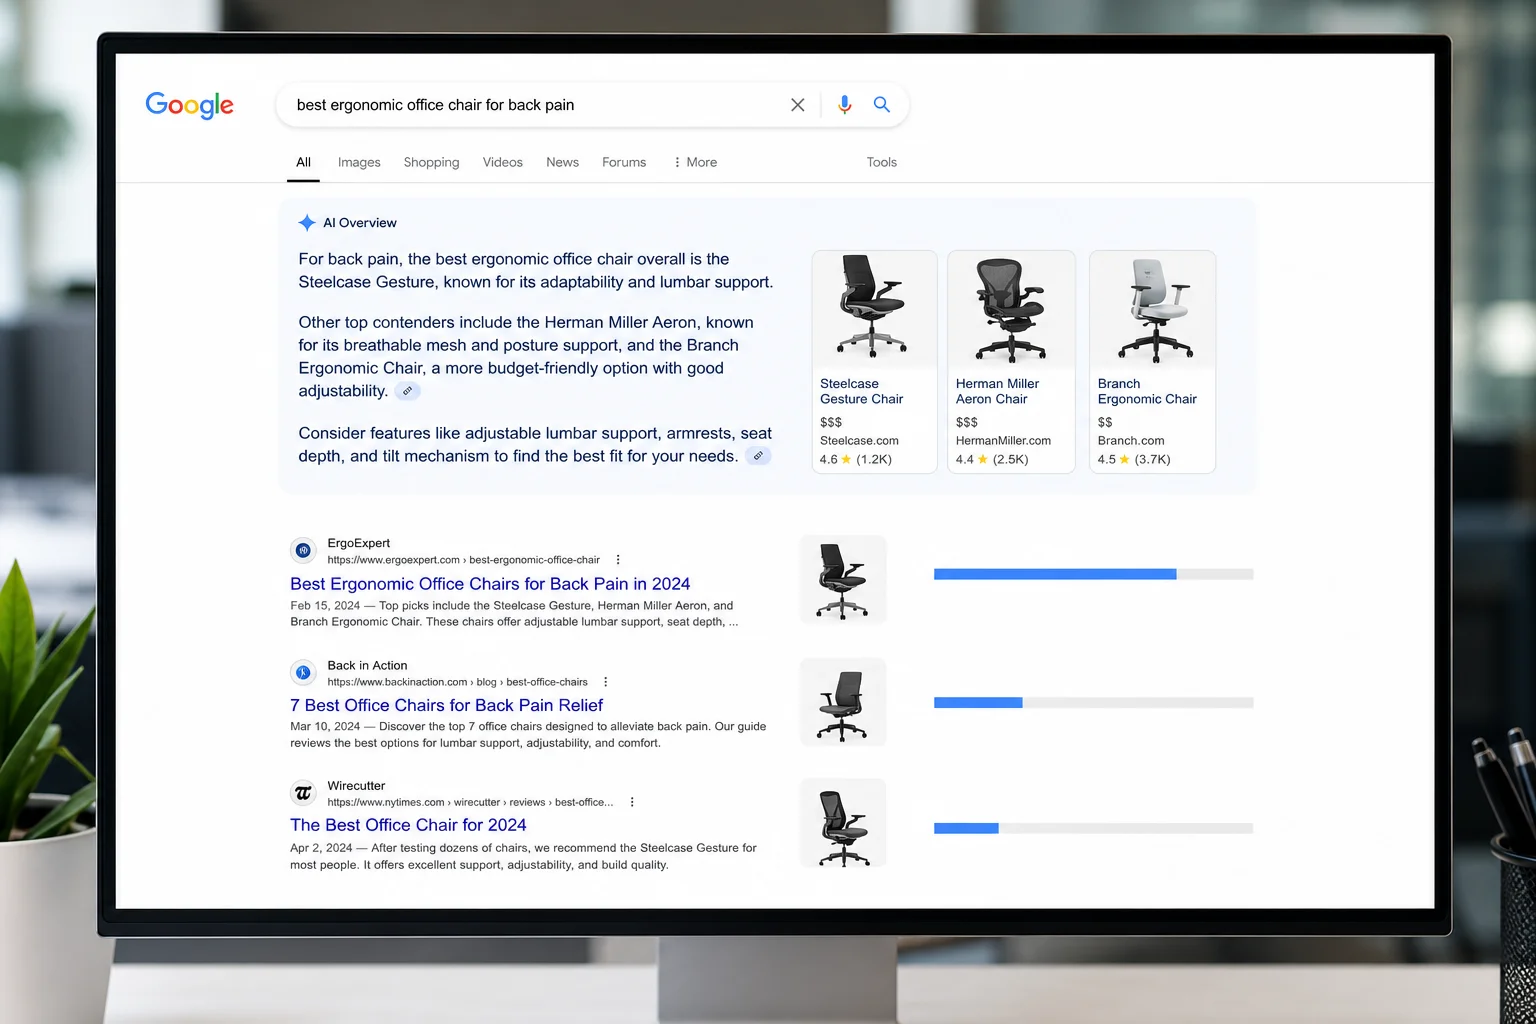
Task: Click the nytimes.com wirecutter breadcrumb URL
Action: pos(470,802)
